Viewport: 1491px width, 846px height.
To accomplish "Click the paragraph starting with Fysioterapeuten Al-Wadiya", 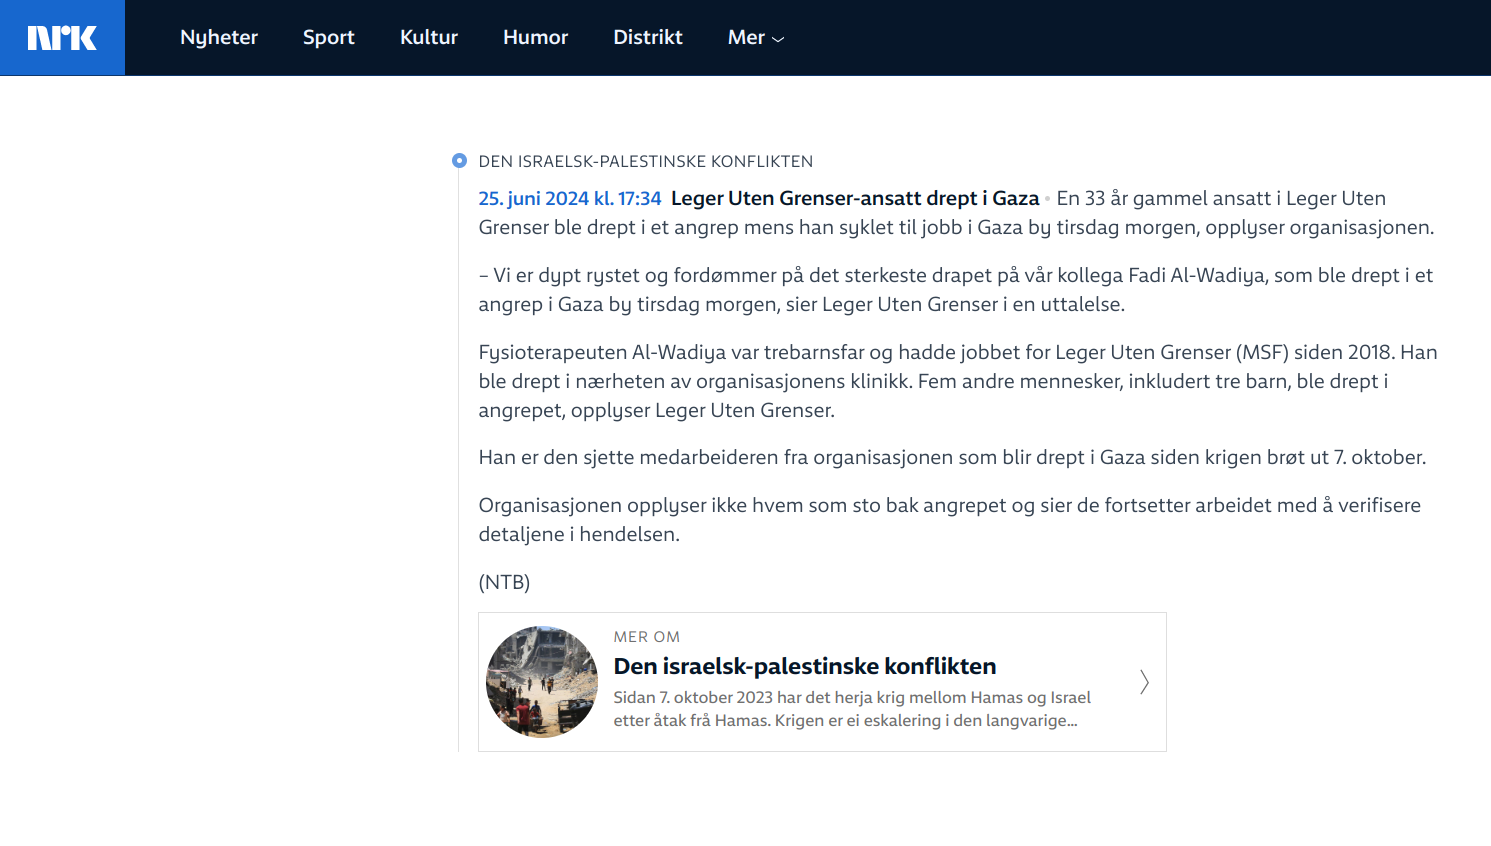I will 957,381.
